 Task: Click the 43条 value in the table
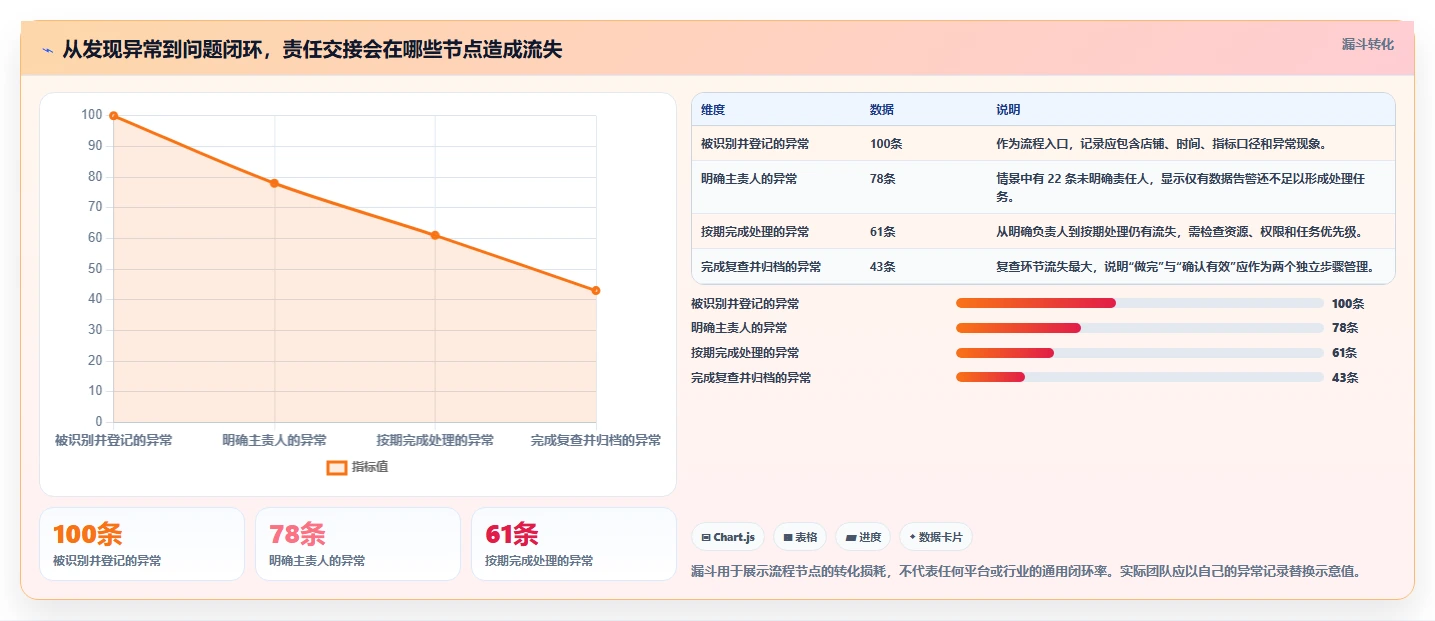point(883,267)
